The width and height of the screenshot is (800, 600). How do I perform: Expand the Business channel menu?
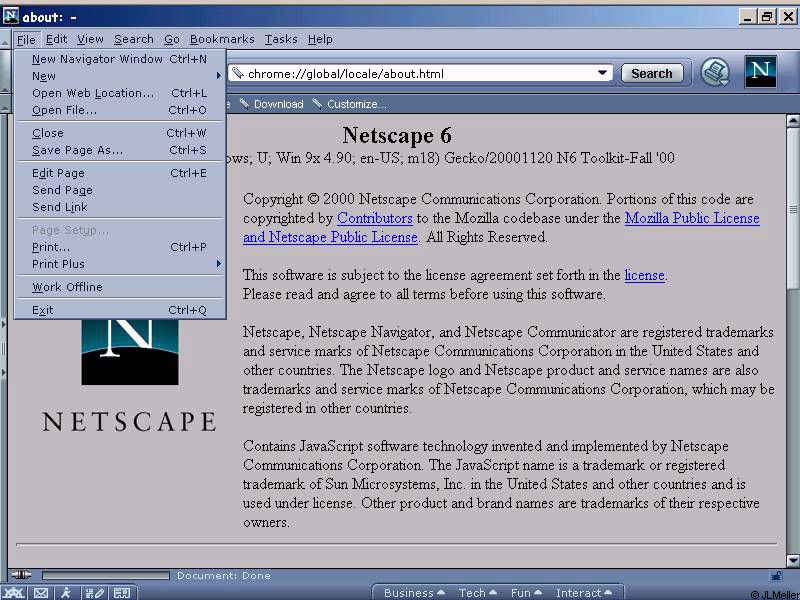click(414, 593)
